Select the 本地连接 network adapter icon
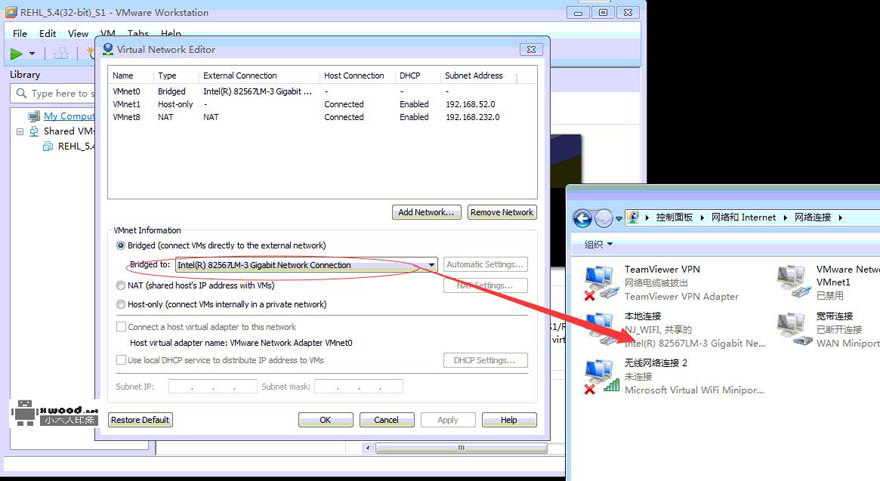Image resolution: width=880 pixels, height=481 pixels. coord(601,329)
